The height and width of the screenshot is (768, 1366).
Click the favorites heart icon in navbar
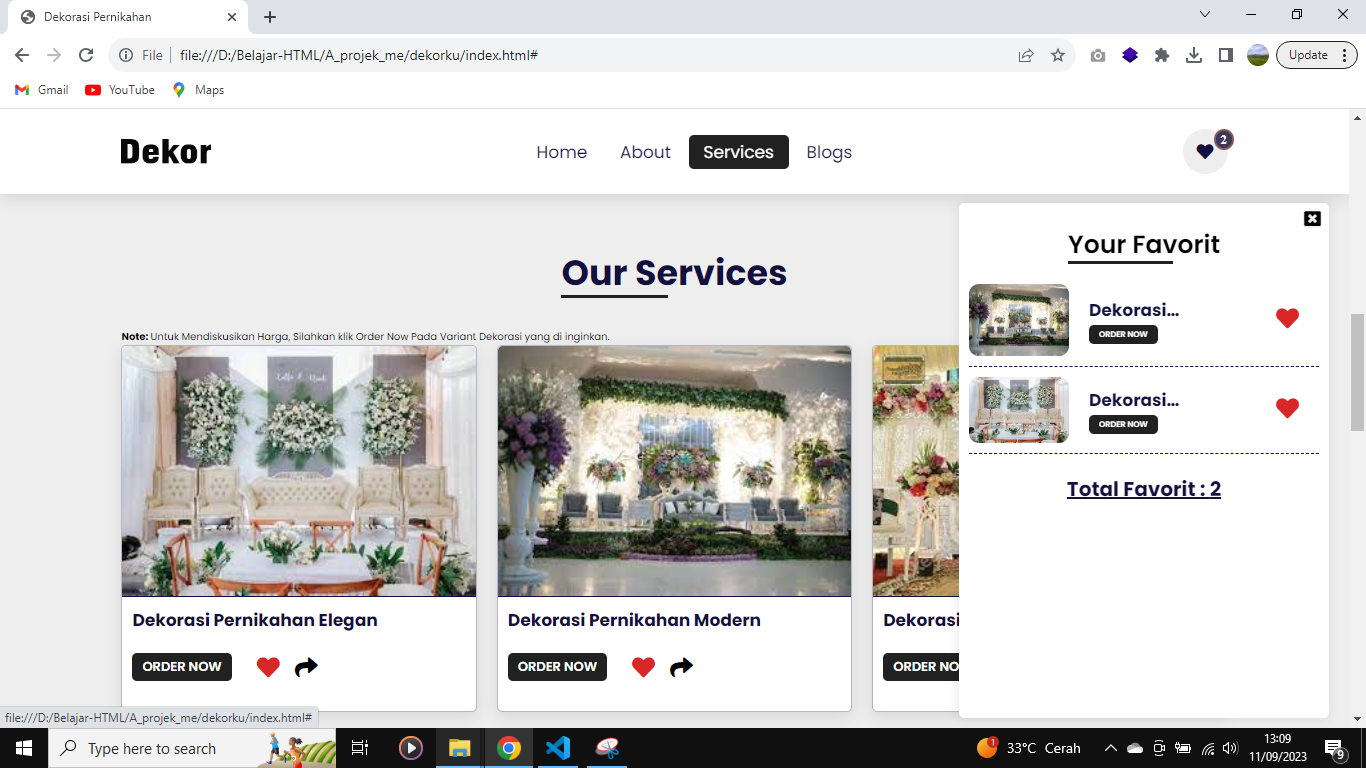coord(1205,152)
